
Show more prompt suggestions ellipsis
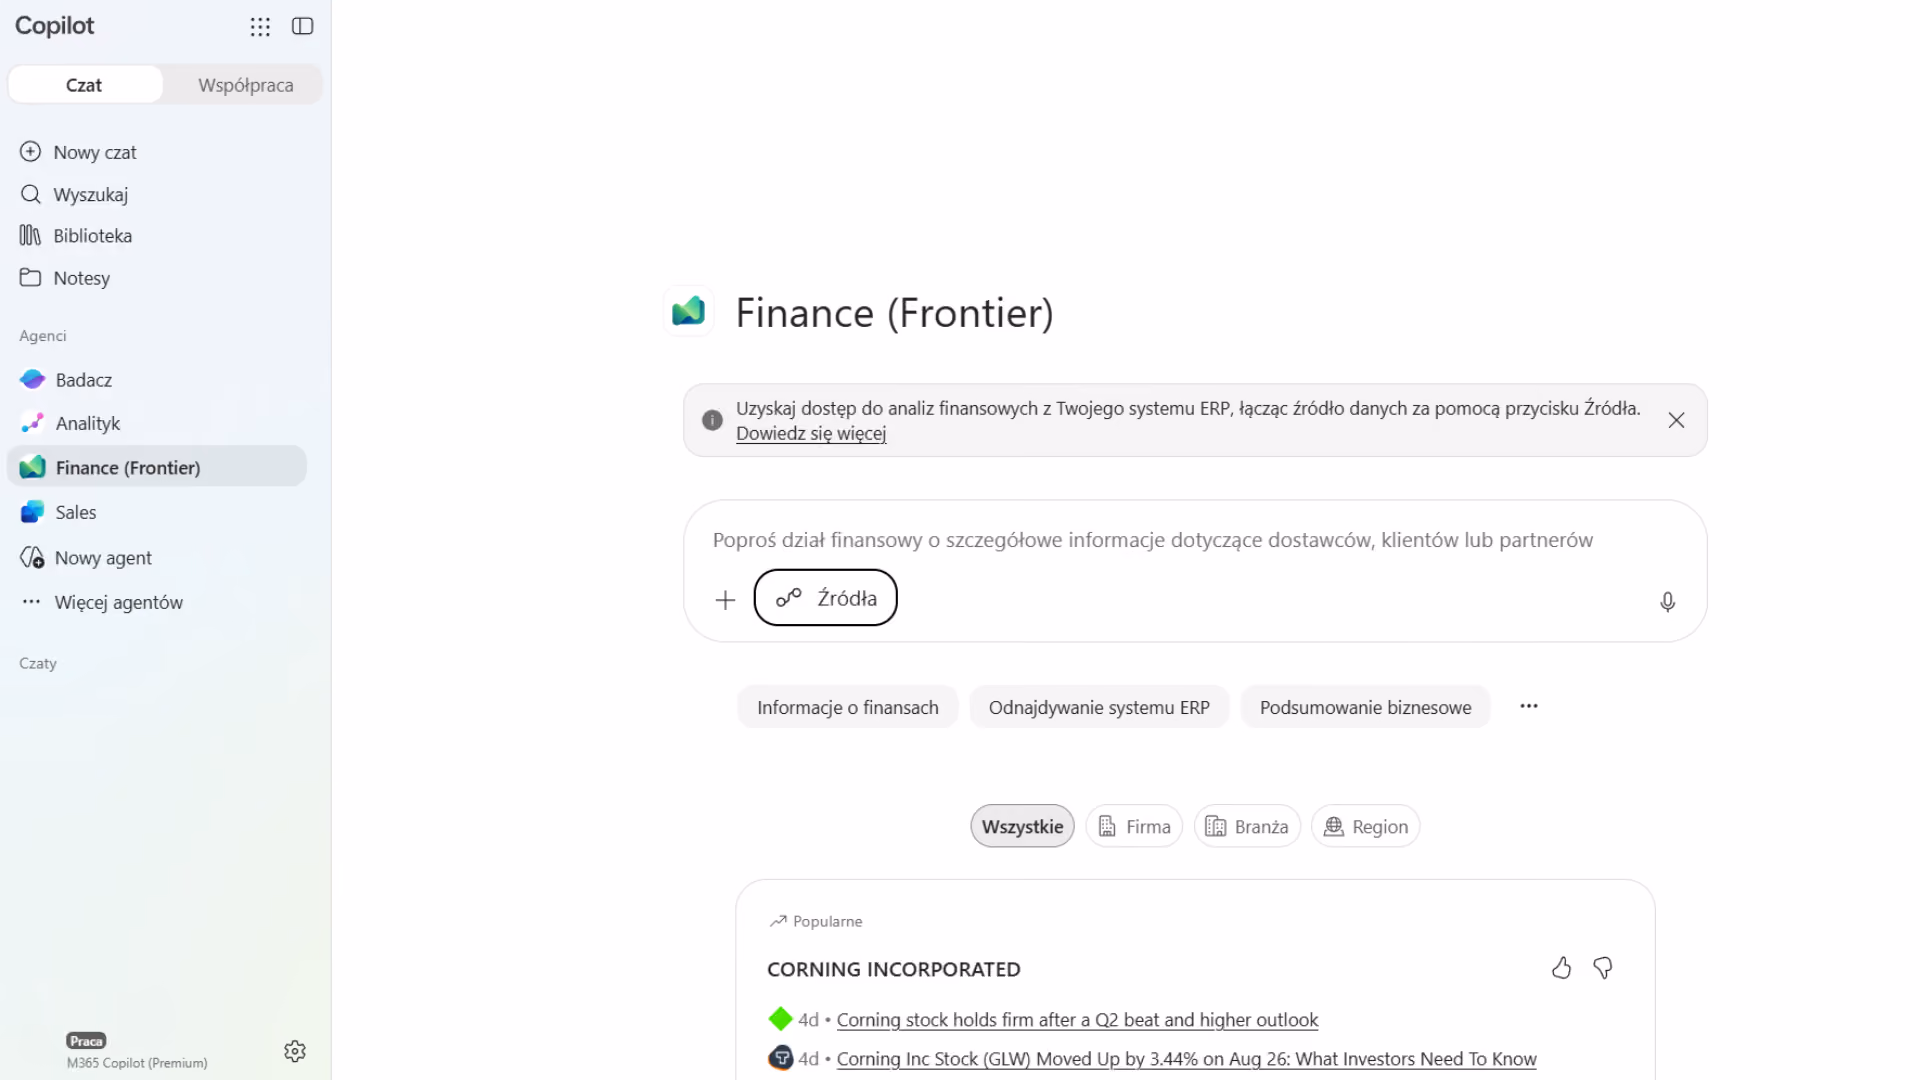pos(1529,706)
